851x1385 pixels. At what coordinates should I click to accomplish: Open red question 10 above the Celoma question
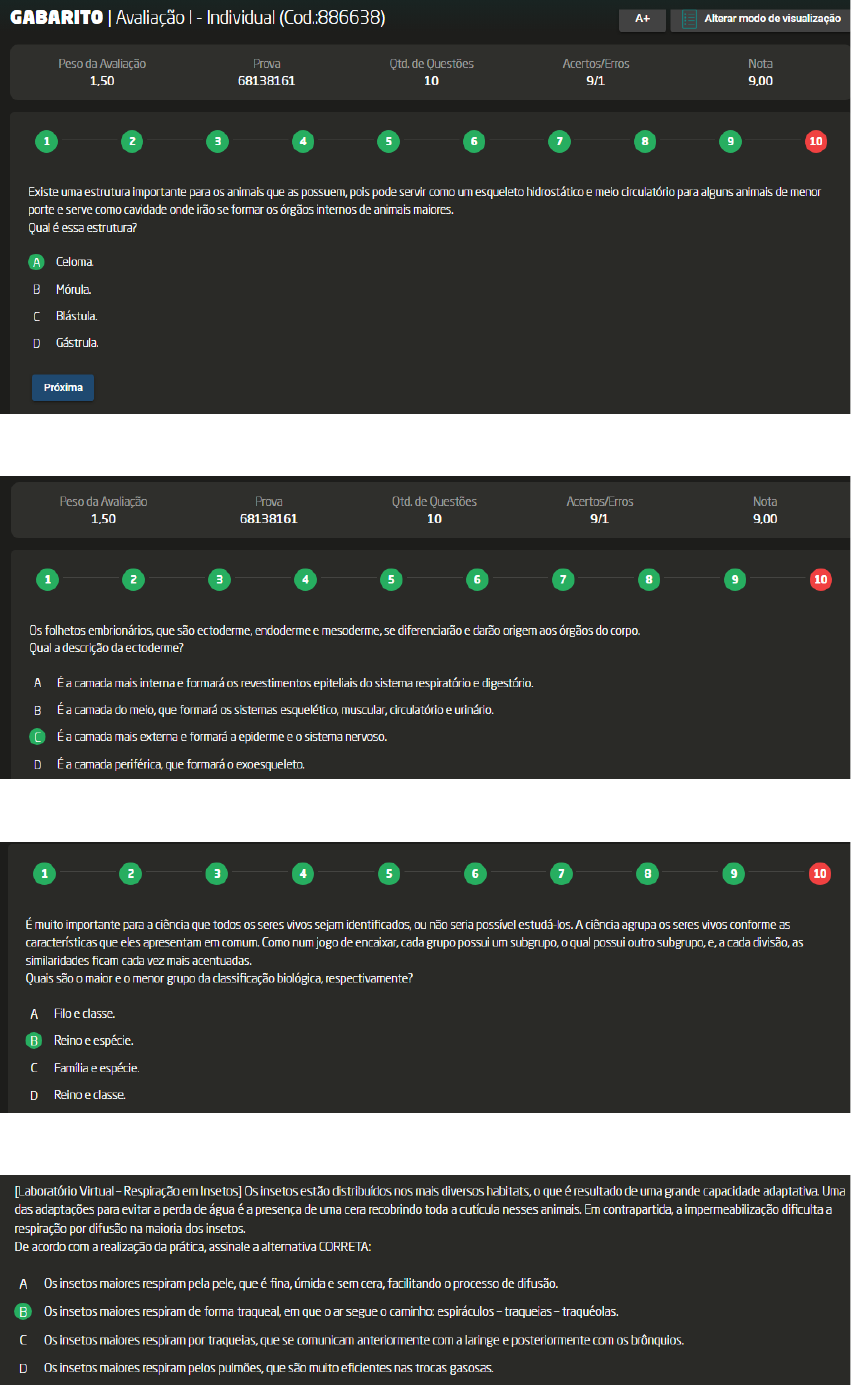[815, 141]
